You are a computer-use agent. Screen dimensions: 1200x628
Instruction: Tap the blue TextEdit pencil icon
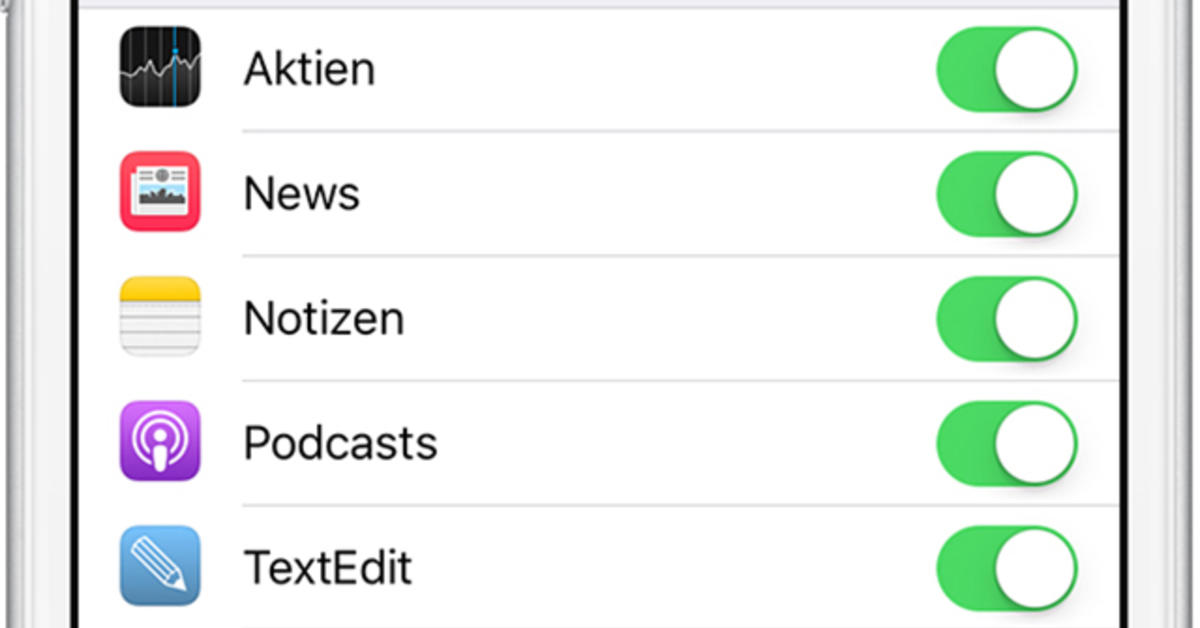160,567
